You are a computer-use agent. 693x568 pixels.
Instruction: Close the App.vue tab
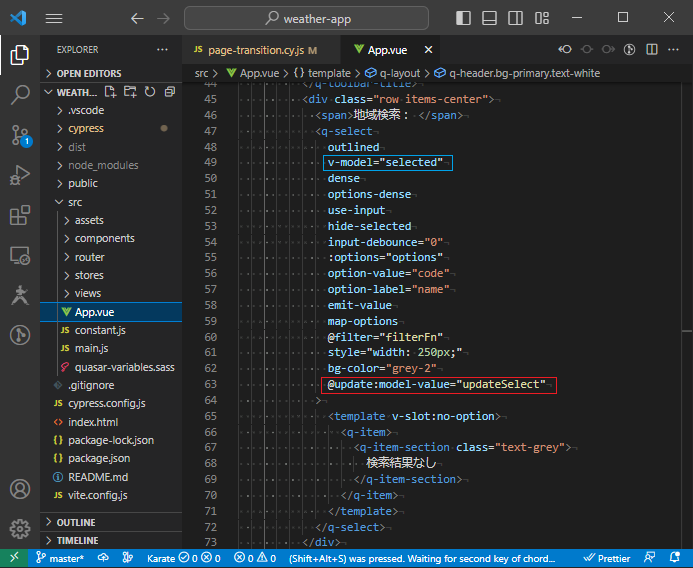click(x=428, y=50)
